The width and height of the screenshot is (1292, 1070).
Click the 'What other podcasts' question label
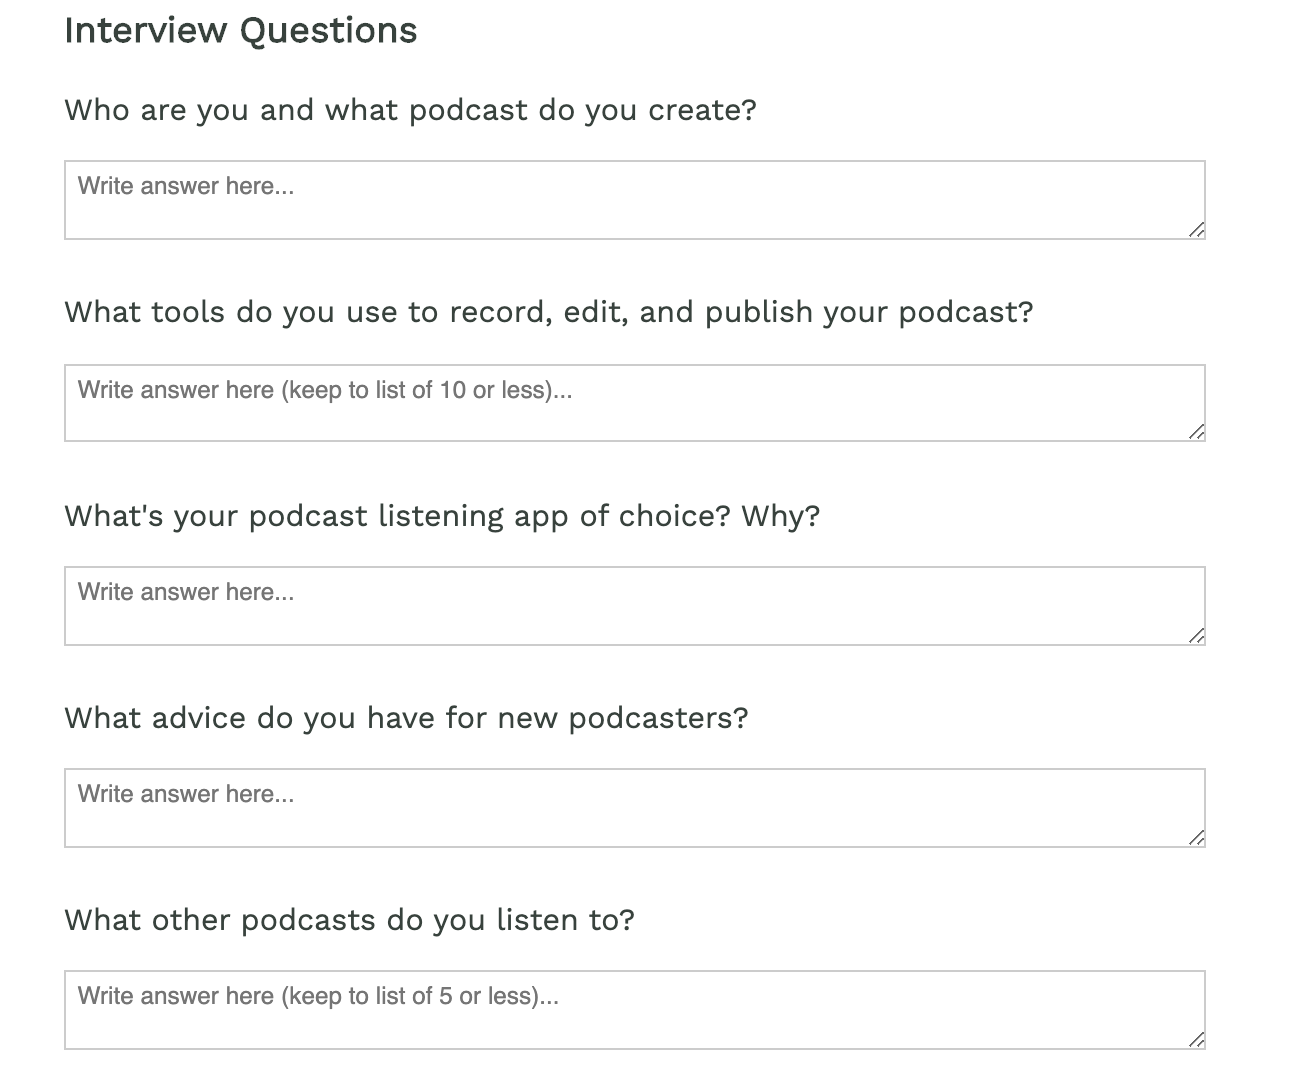click(349, 920)
